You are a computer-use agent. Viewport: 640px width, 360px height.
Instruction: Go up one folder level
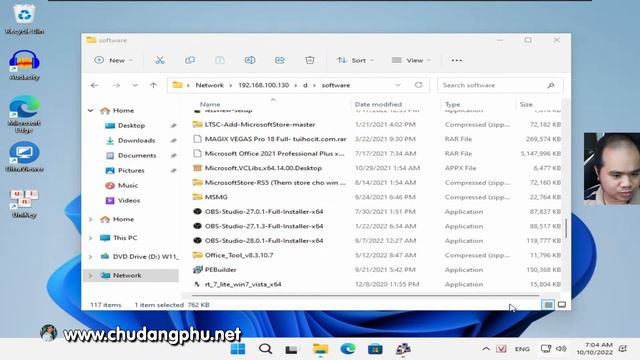(153, 85)
